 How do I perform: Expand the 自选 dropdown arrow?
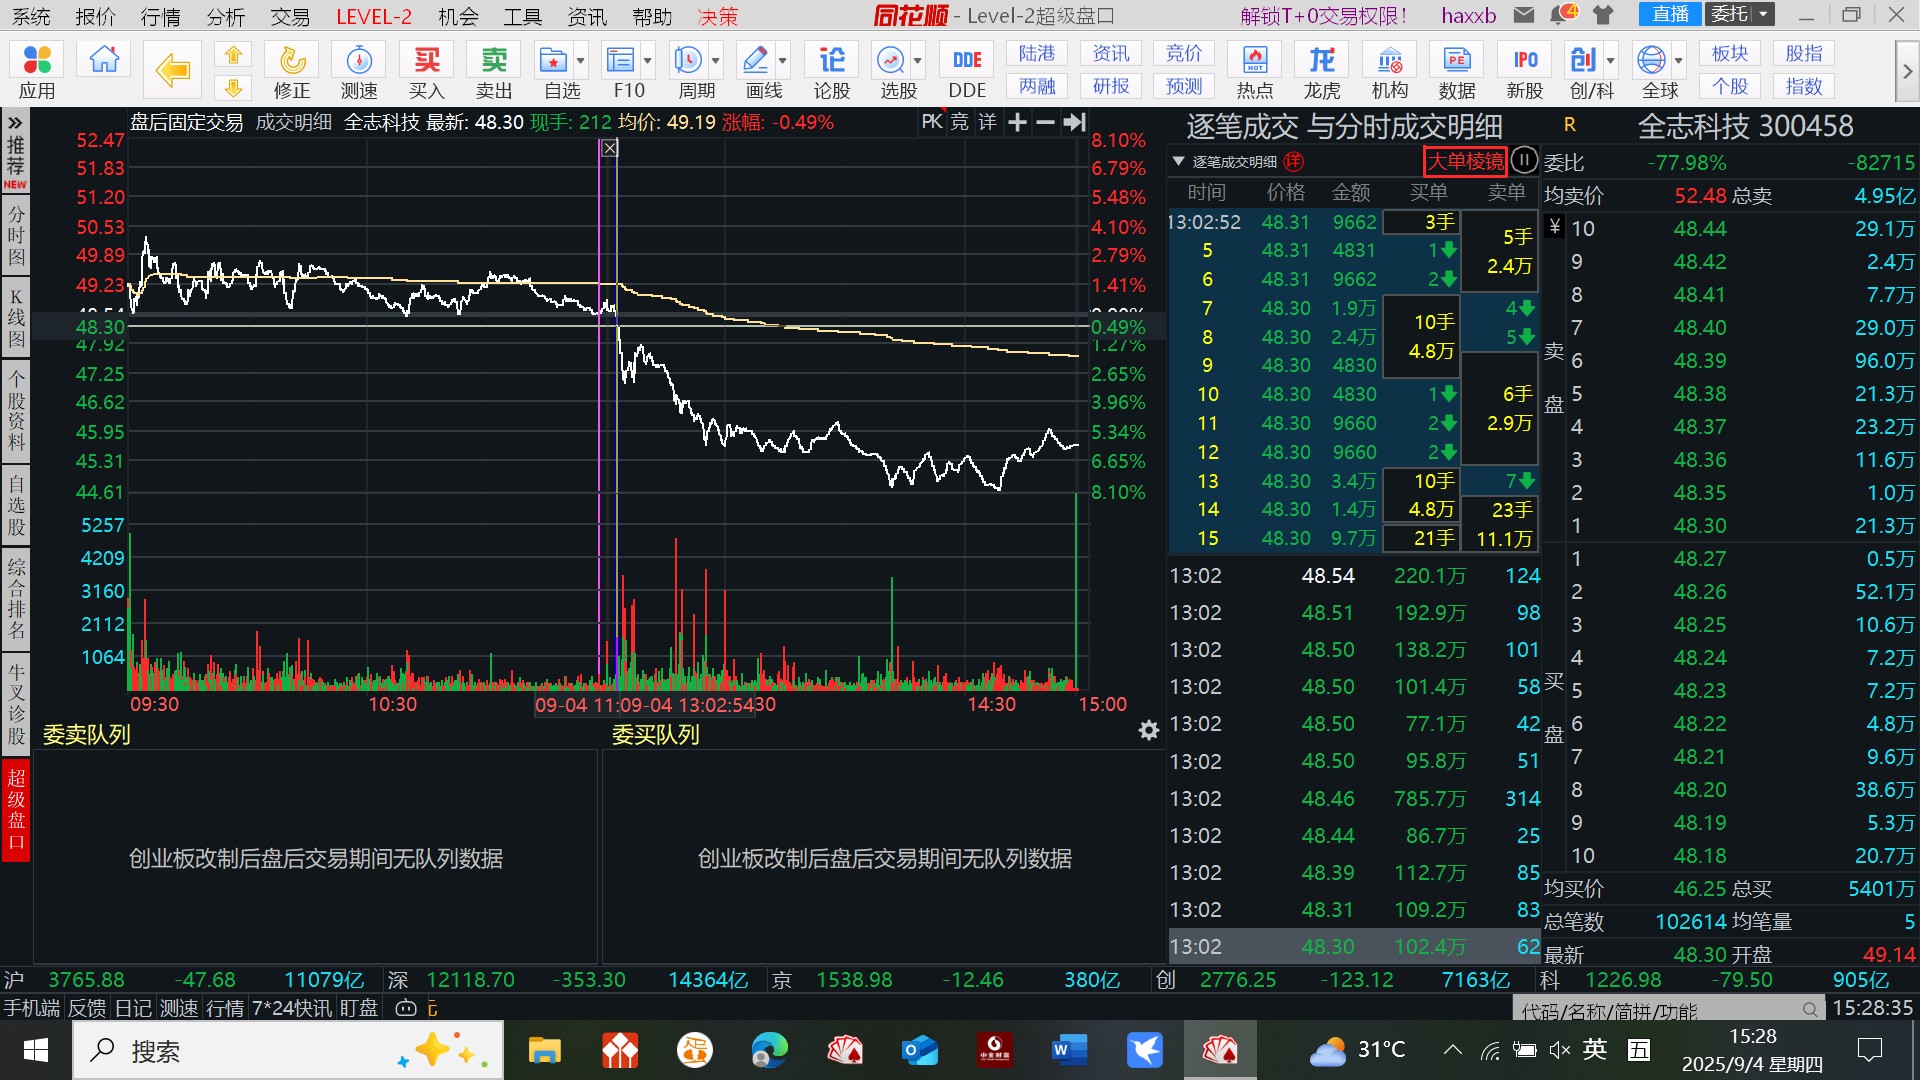(580, 61)
